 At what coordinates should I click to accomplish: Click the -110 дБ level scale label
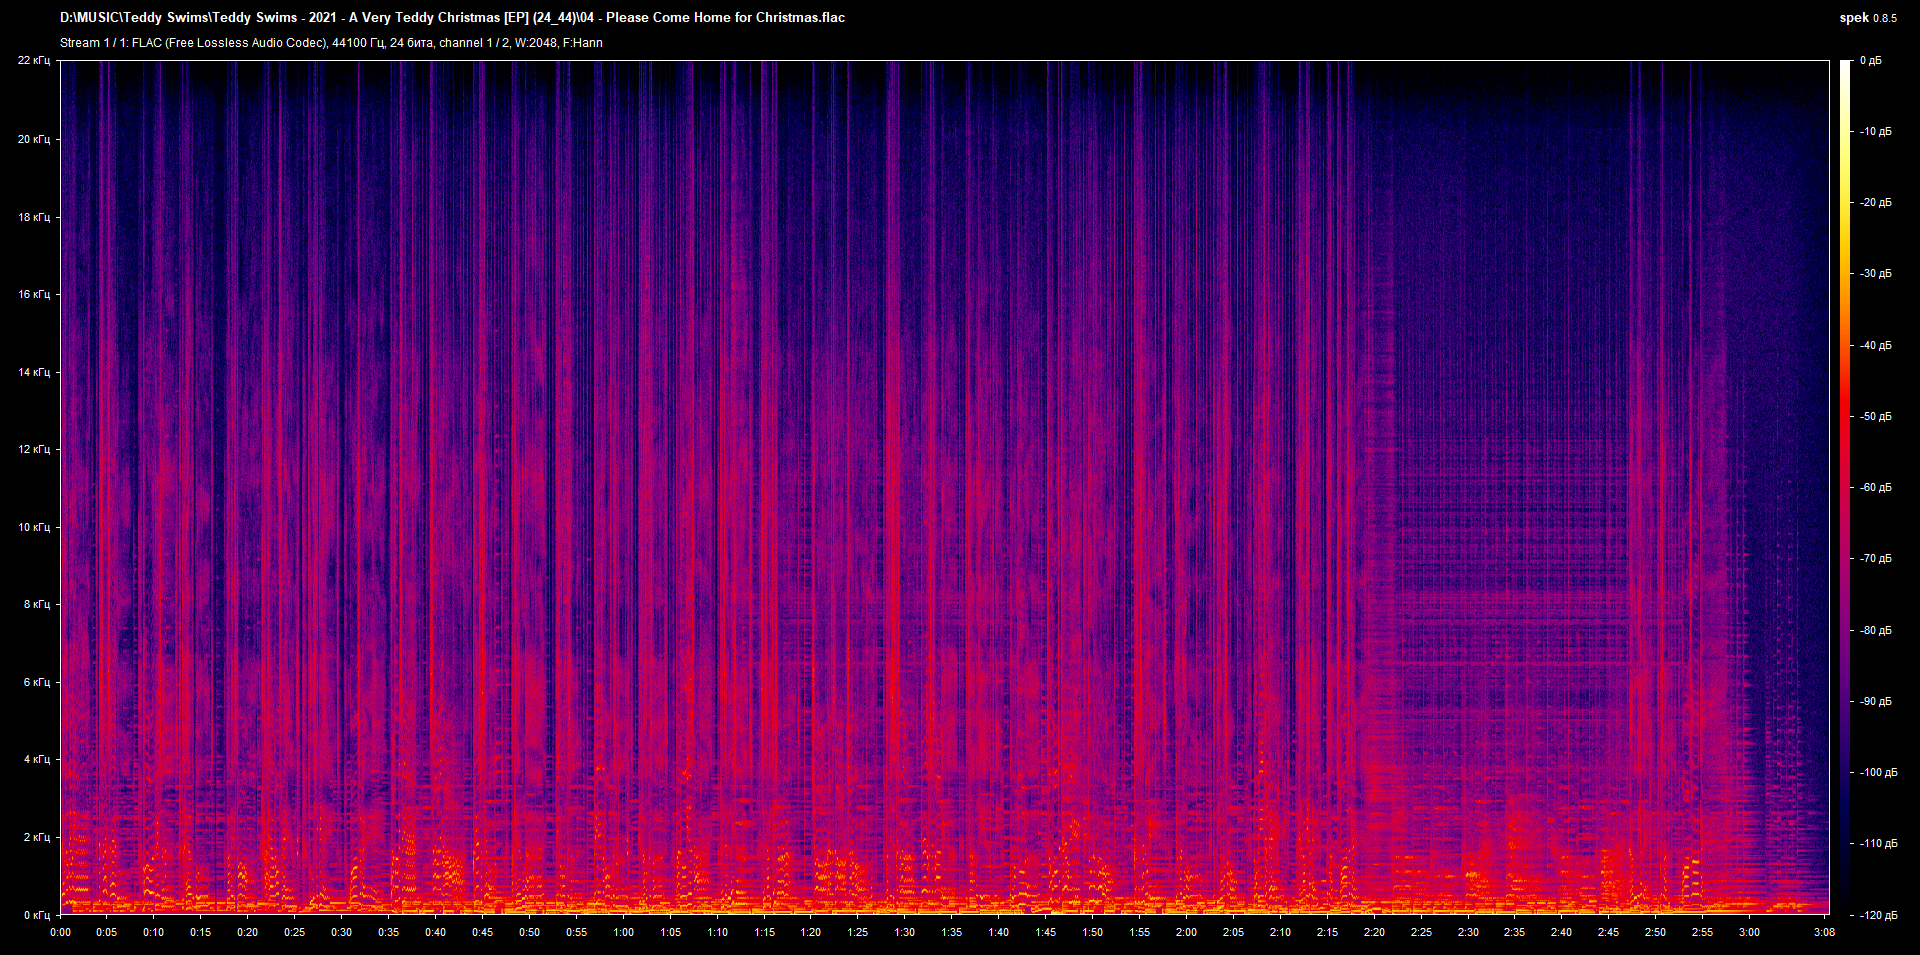pyautogui.click(x=1878, y=844)
